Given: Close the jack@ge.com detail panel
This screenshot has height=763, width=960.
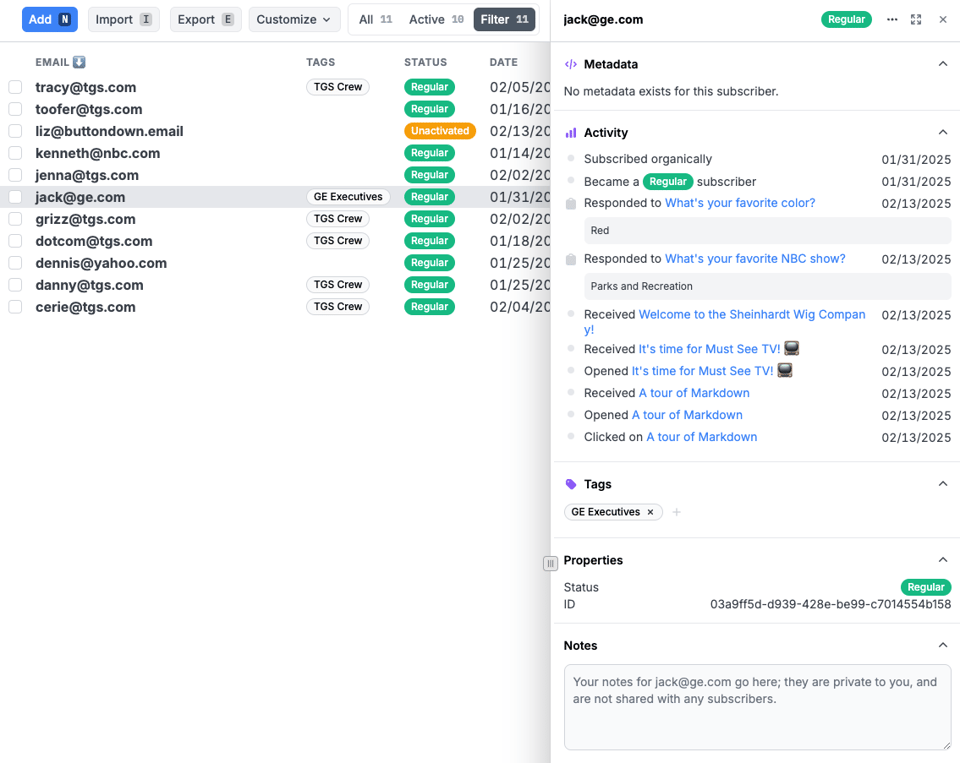Looking at the screenshot, I should tap(943, 20).
